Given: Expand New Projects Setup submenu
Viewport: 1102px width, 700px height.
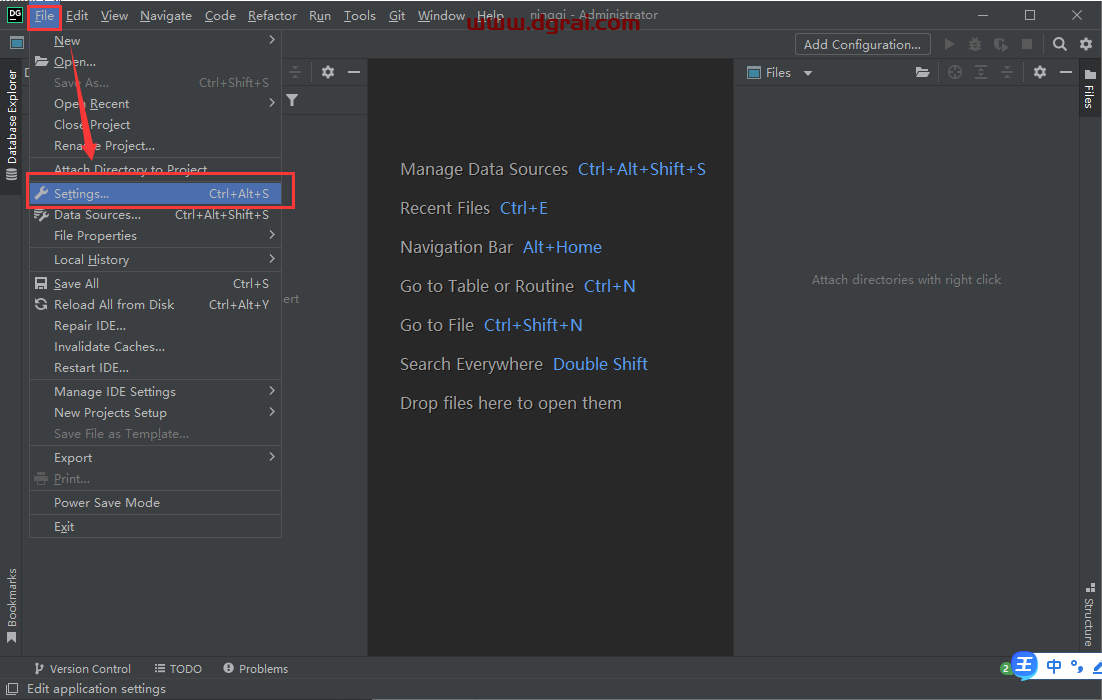Looking at the screenshot, I should point(155,413).
